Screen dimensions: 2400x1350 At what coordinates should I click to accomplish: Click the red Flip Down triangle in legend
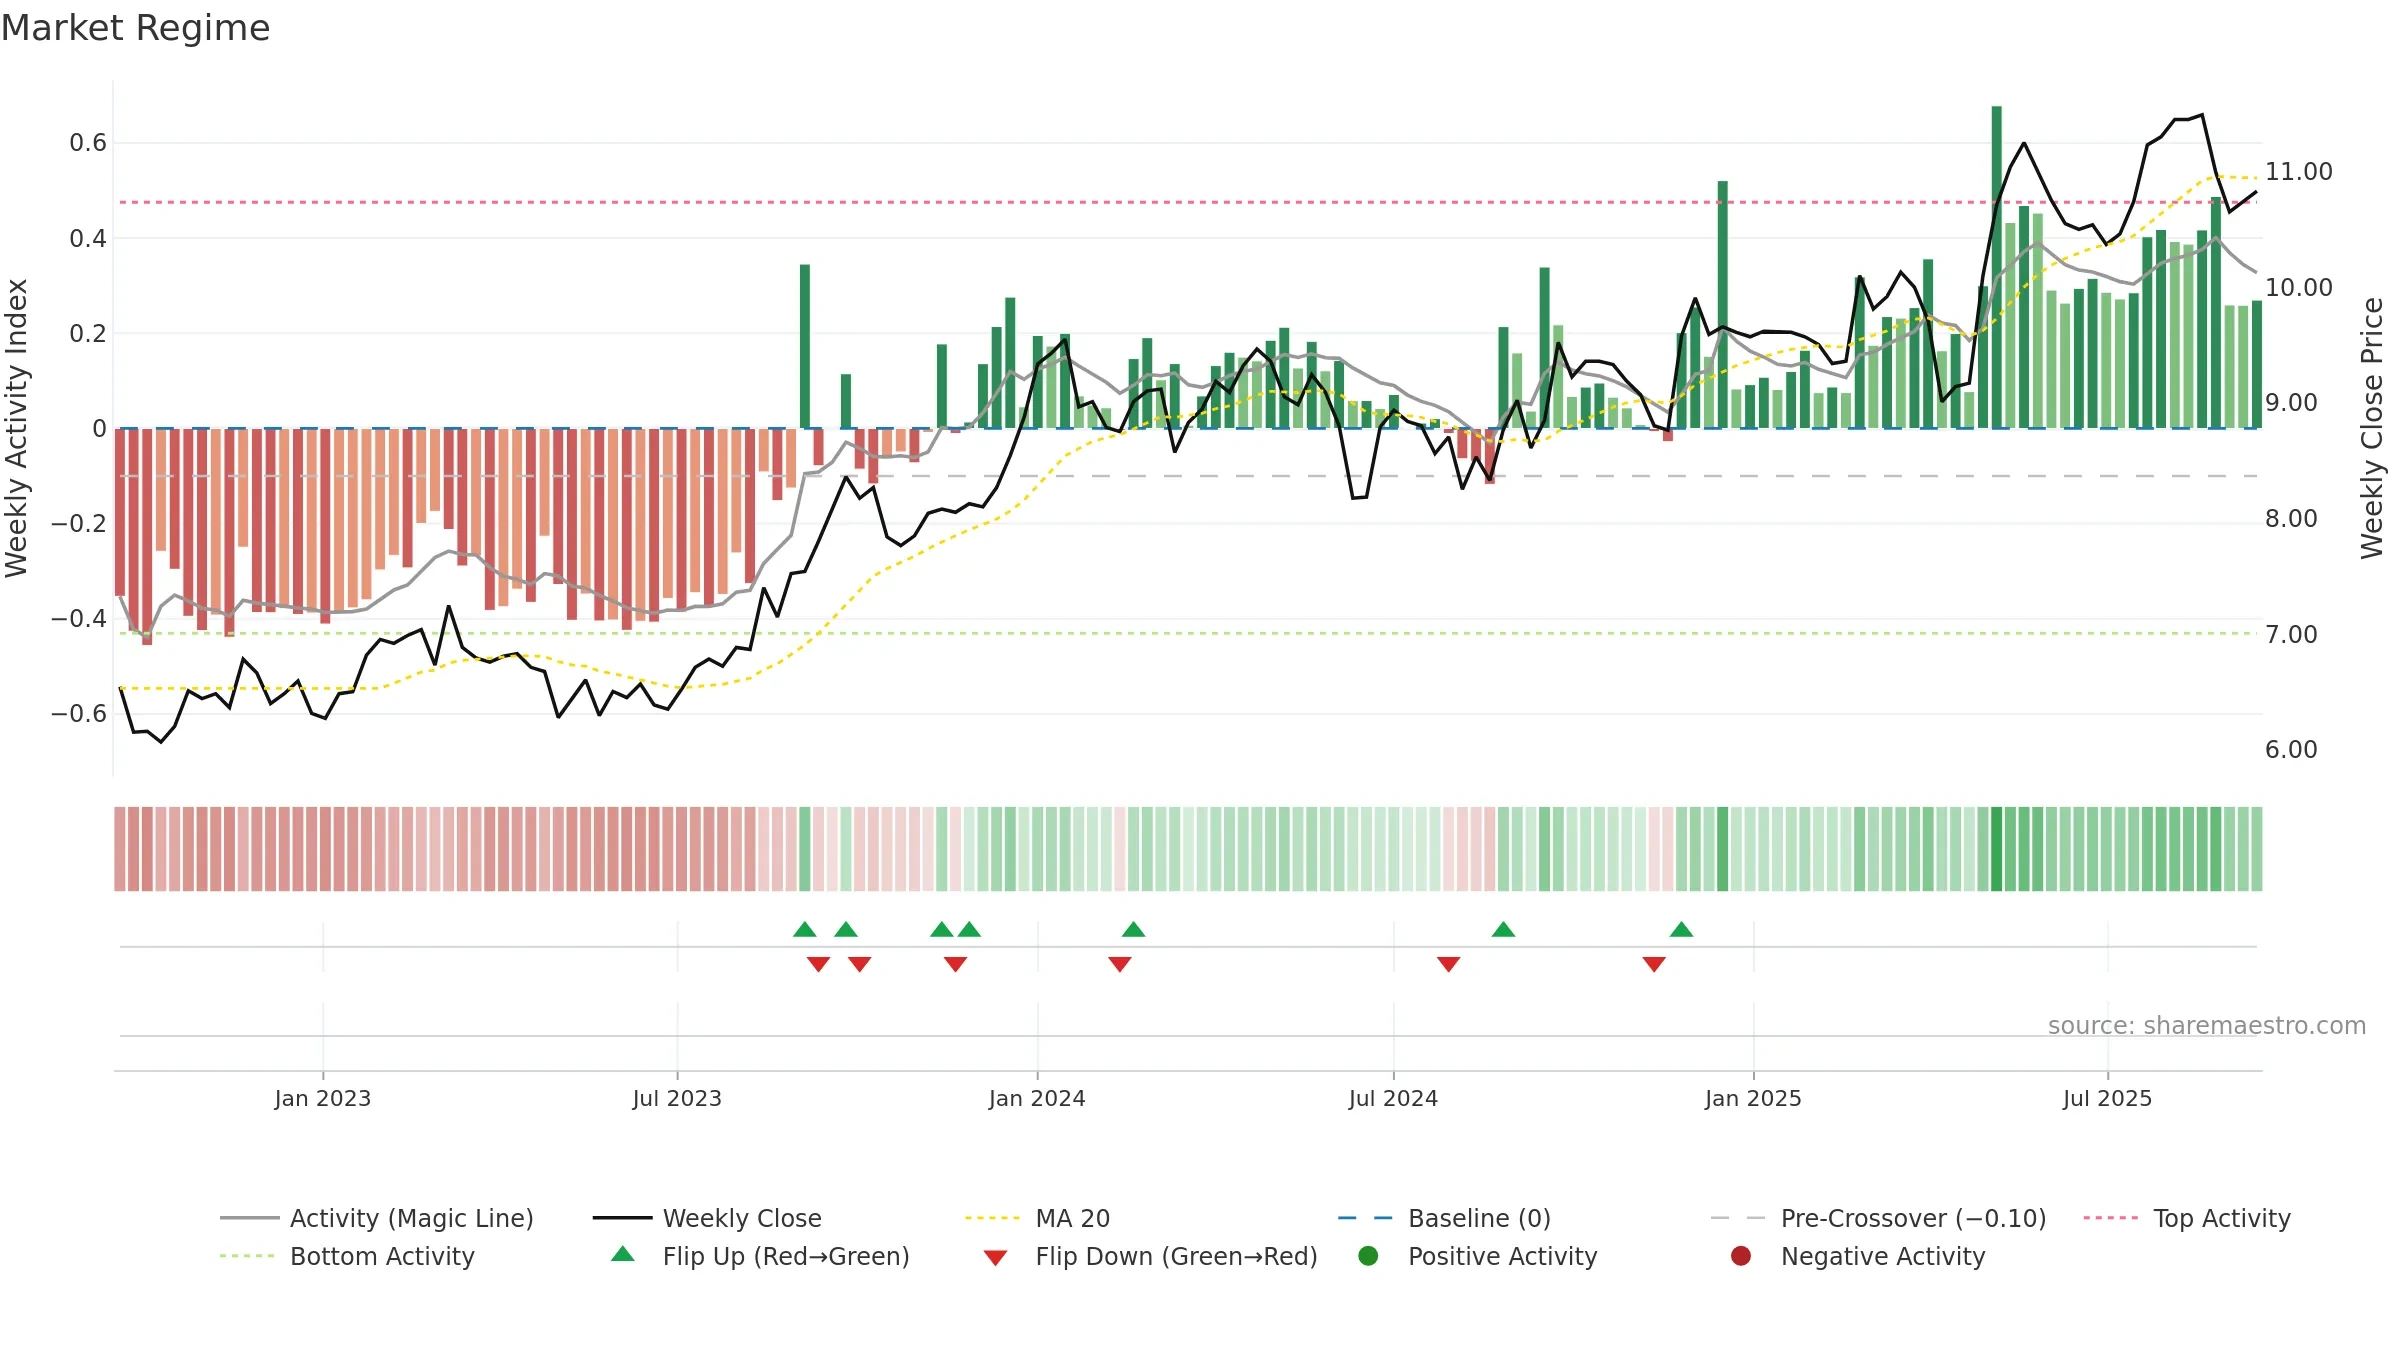point(995,1258)
